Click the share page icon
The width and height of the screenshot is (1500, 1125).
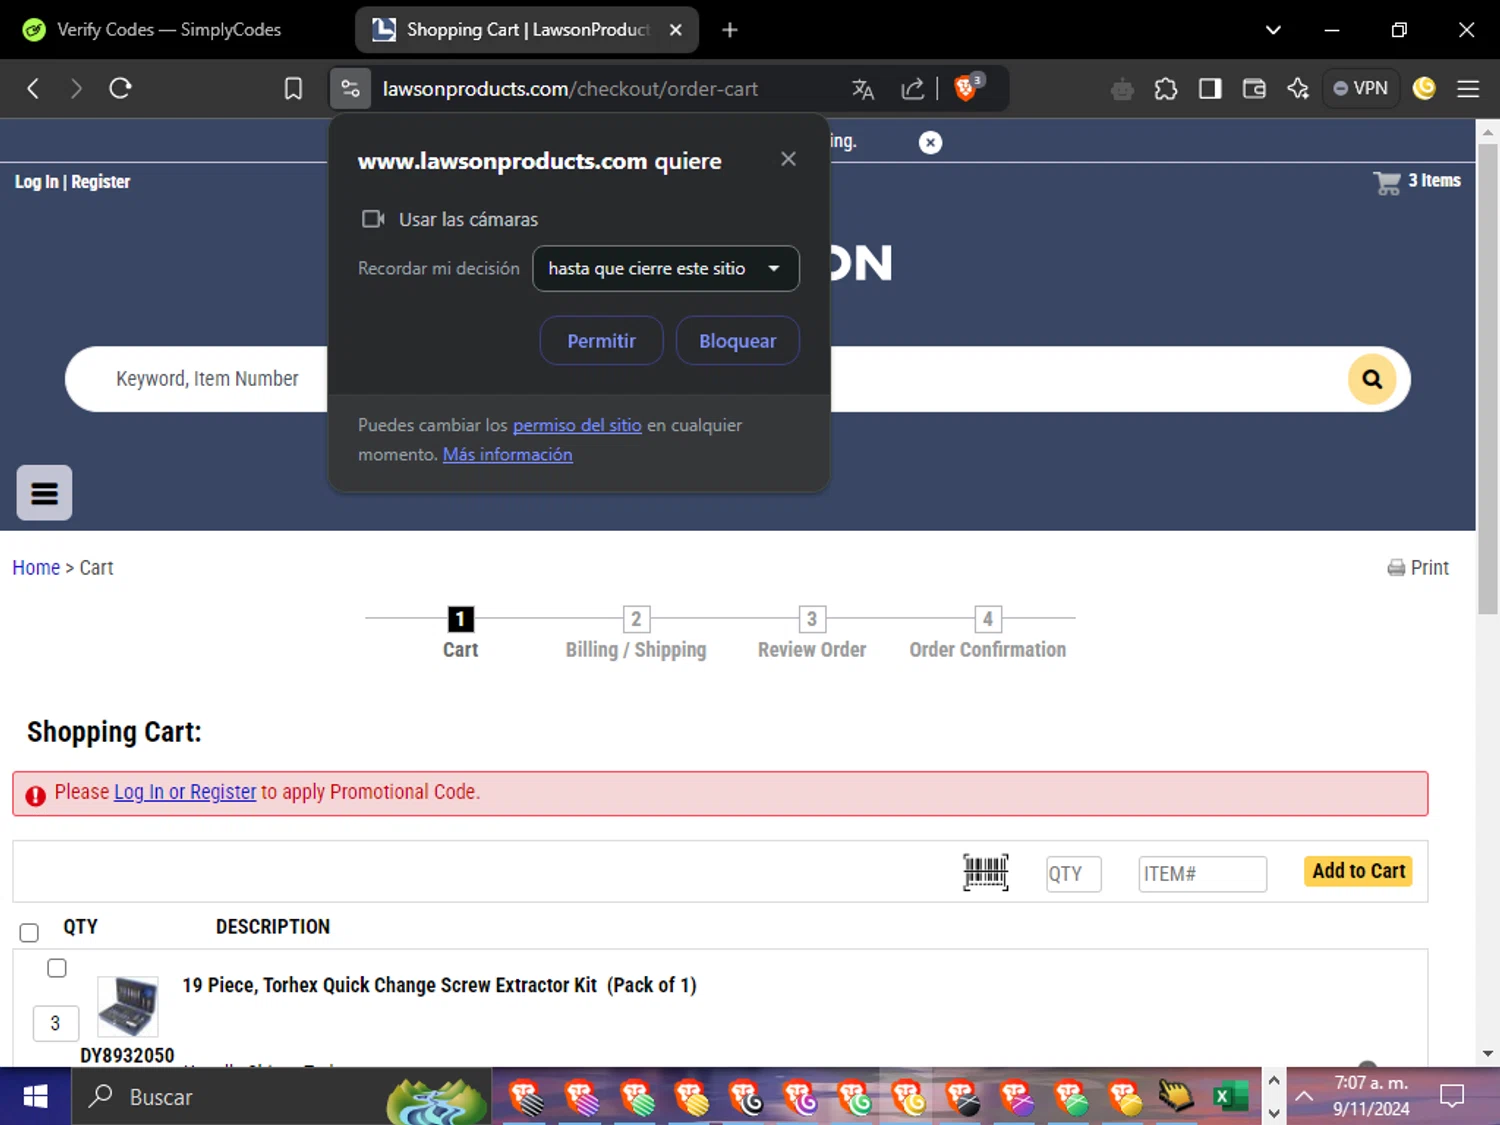(x=912, y=89)
